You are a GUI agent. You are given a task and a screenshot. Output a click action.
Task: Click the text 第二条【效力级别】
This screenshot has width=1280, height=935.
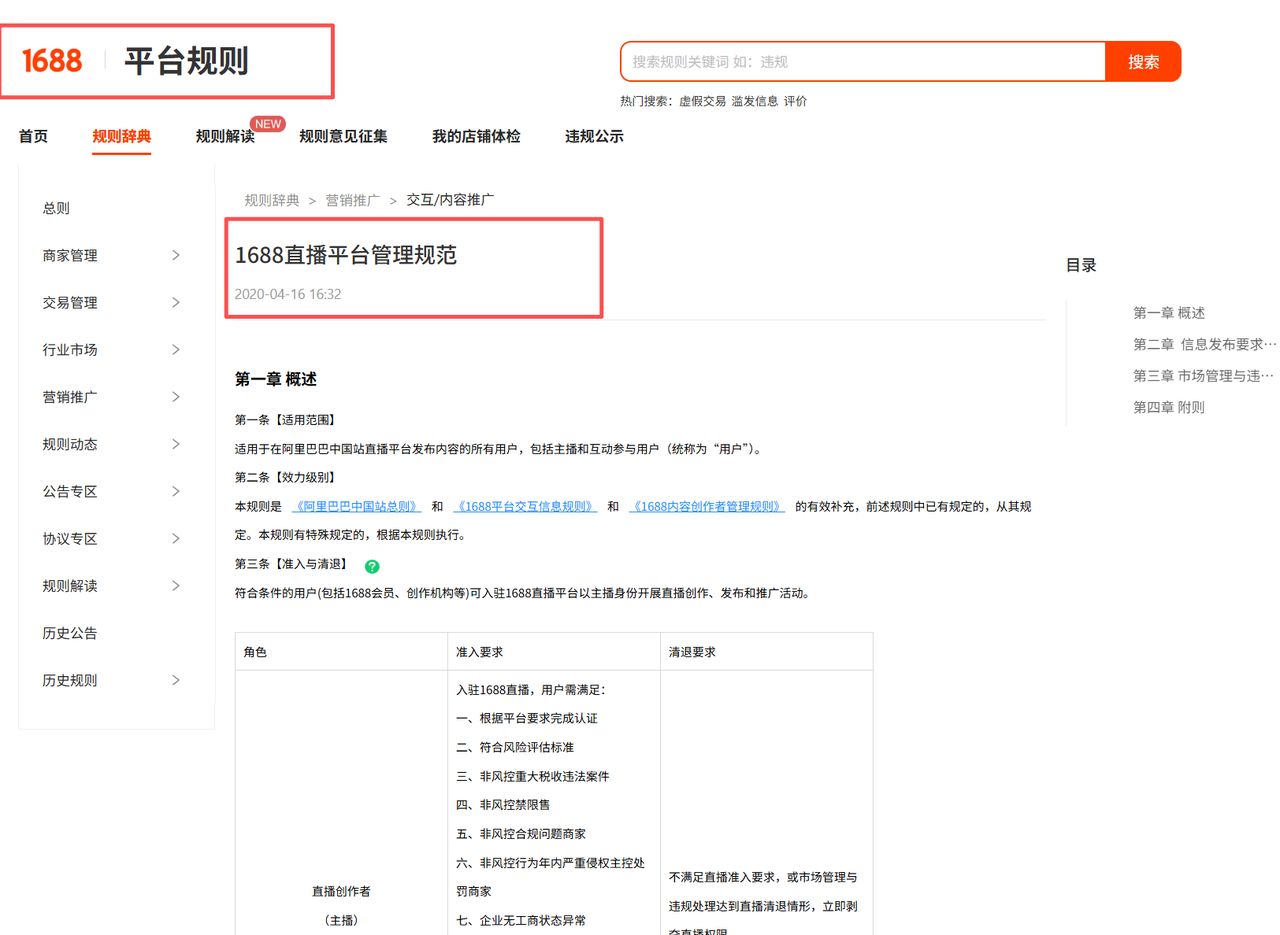[x=286, y=477]
